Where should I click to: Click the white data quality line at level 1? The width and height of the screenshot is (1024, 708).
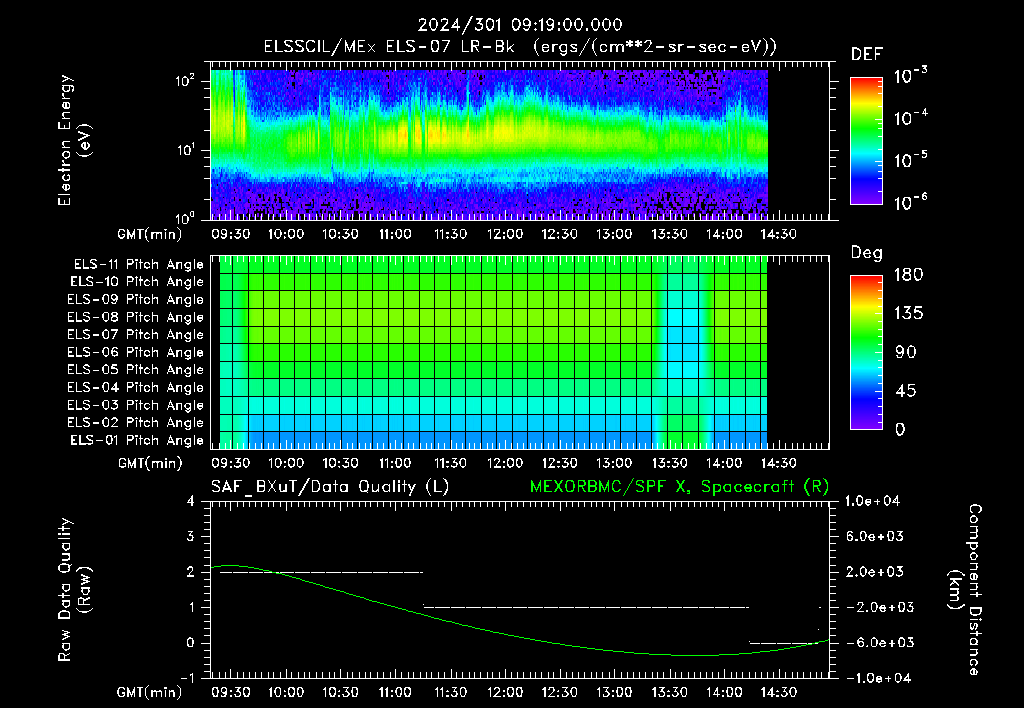586,607
